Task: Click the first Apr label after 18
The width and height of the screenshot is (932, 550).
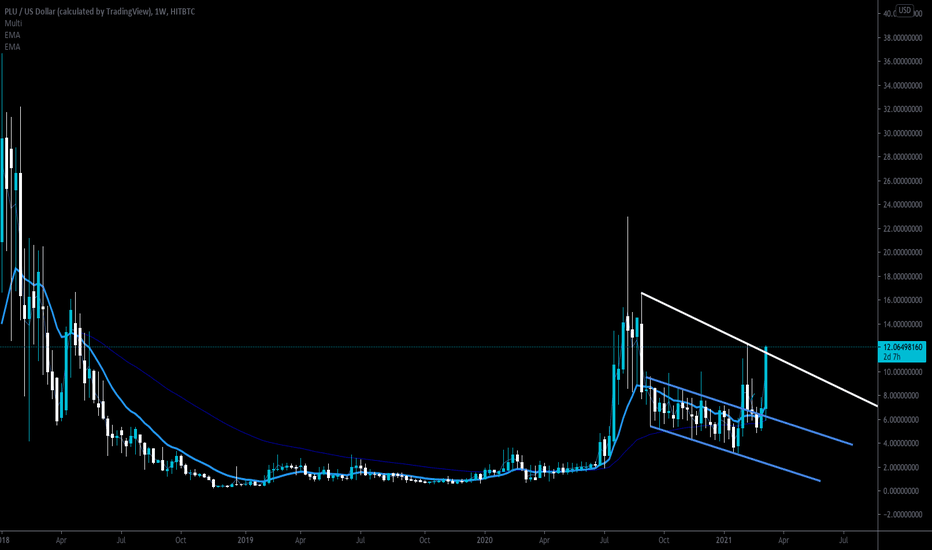Action: tap(61, 540)
